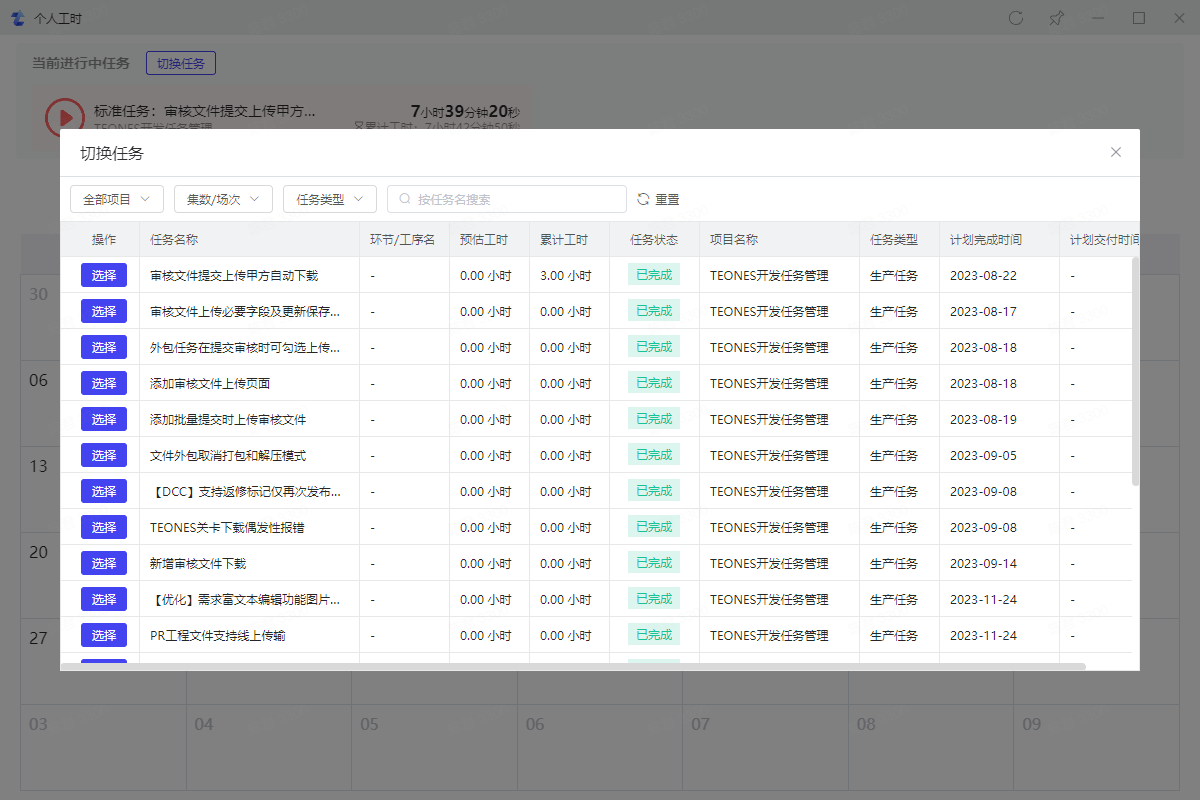Choose 选择 for 文件外包取消打包和解压模式
The height and width of the screenshot is (800, 1200).
tap(104, 455)
